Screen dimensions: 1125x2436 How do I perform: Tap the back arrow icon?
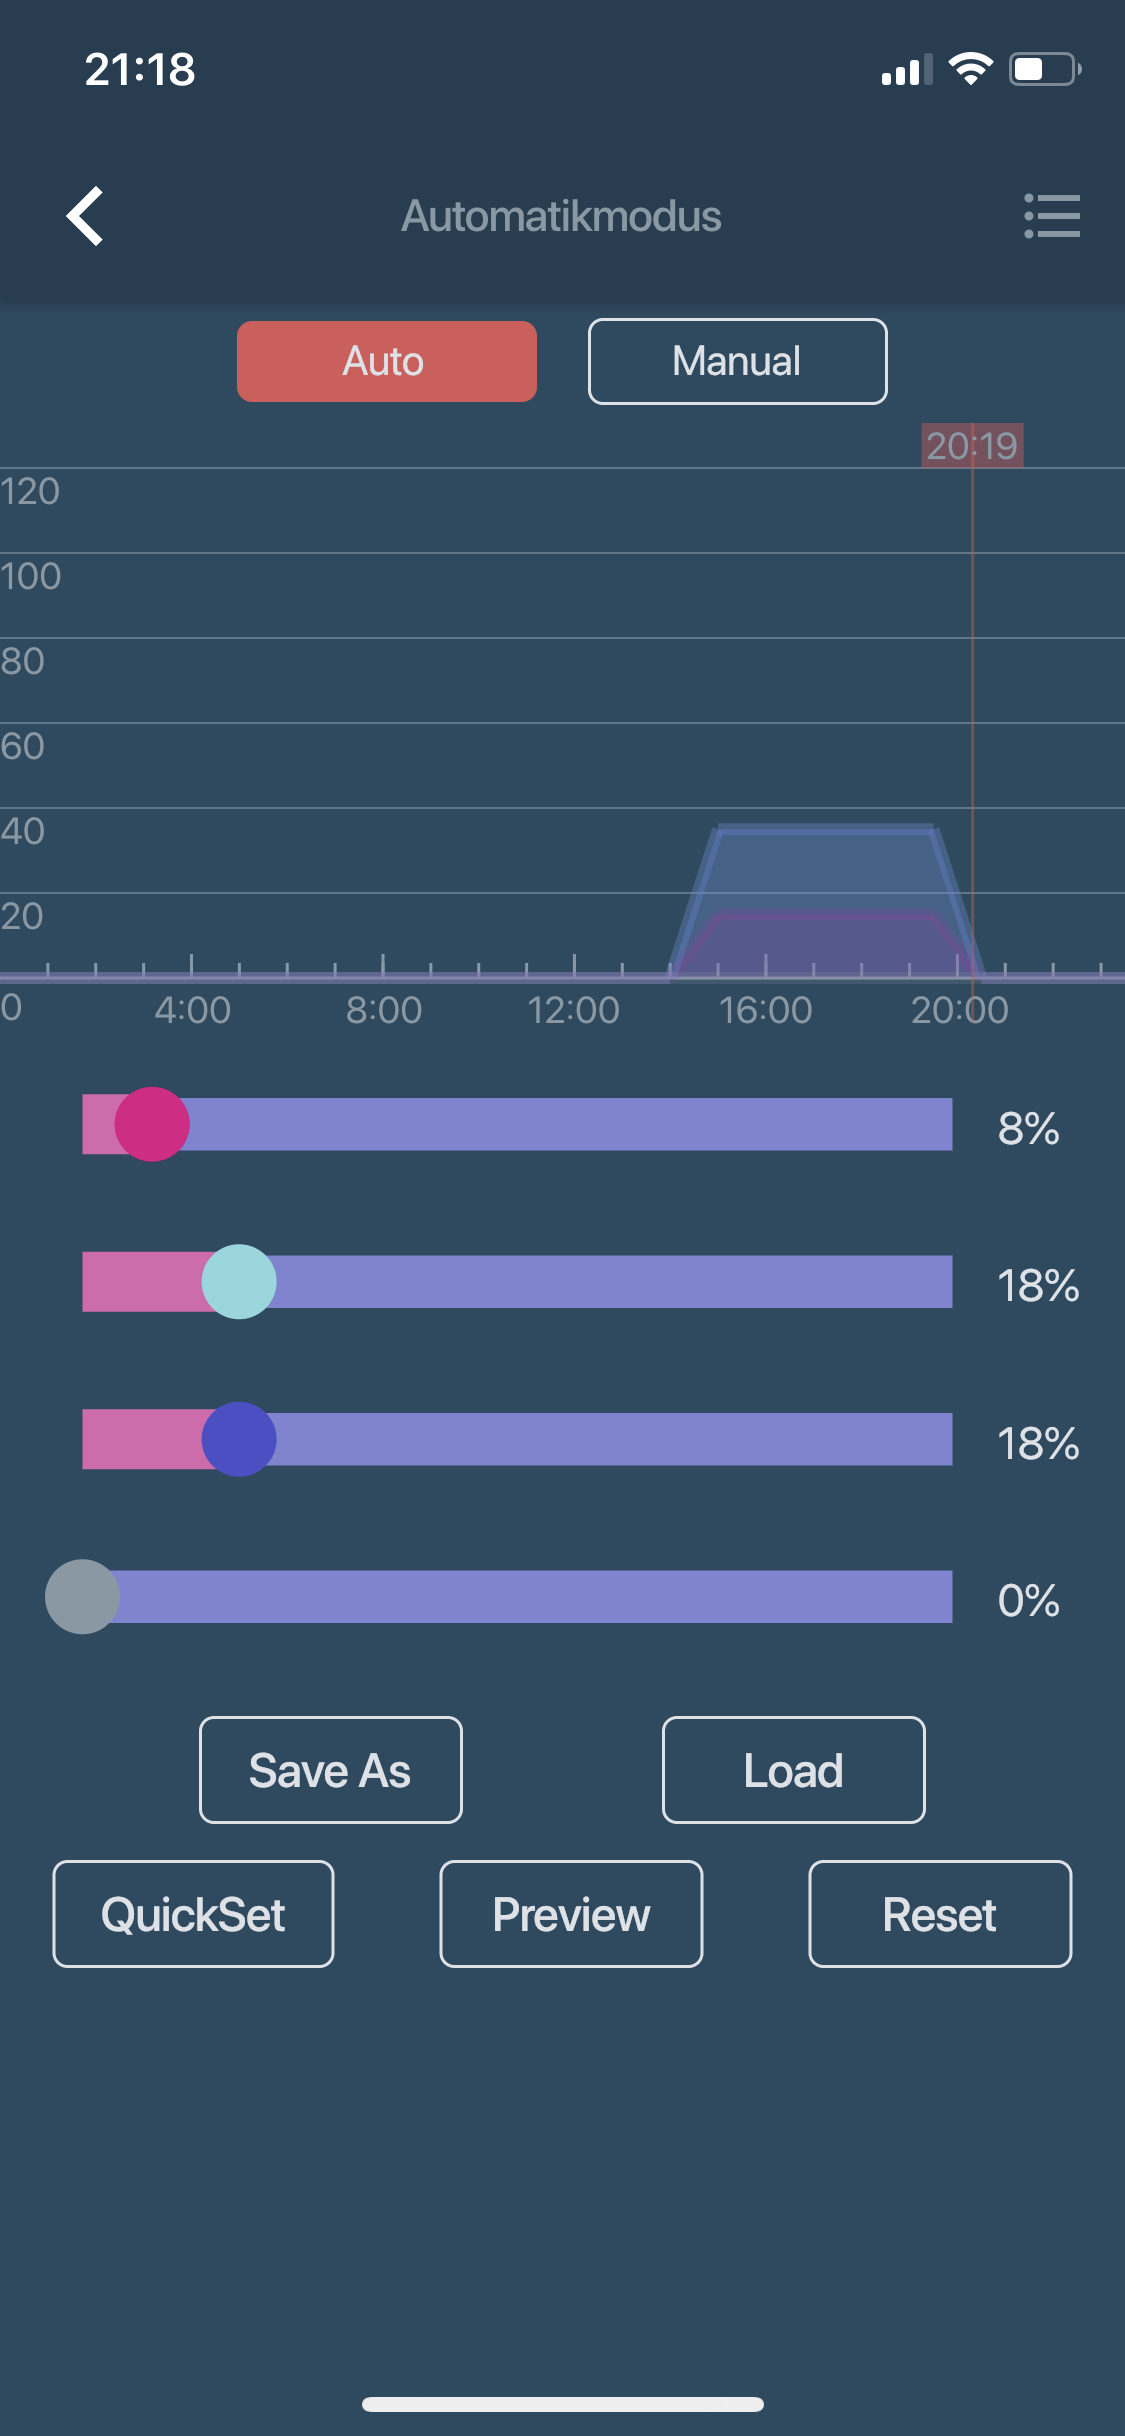86,216
